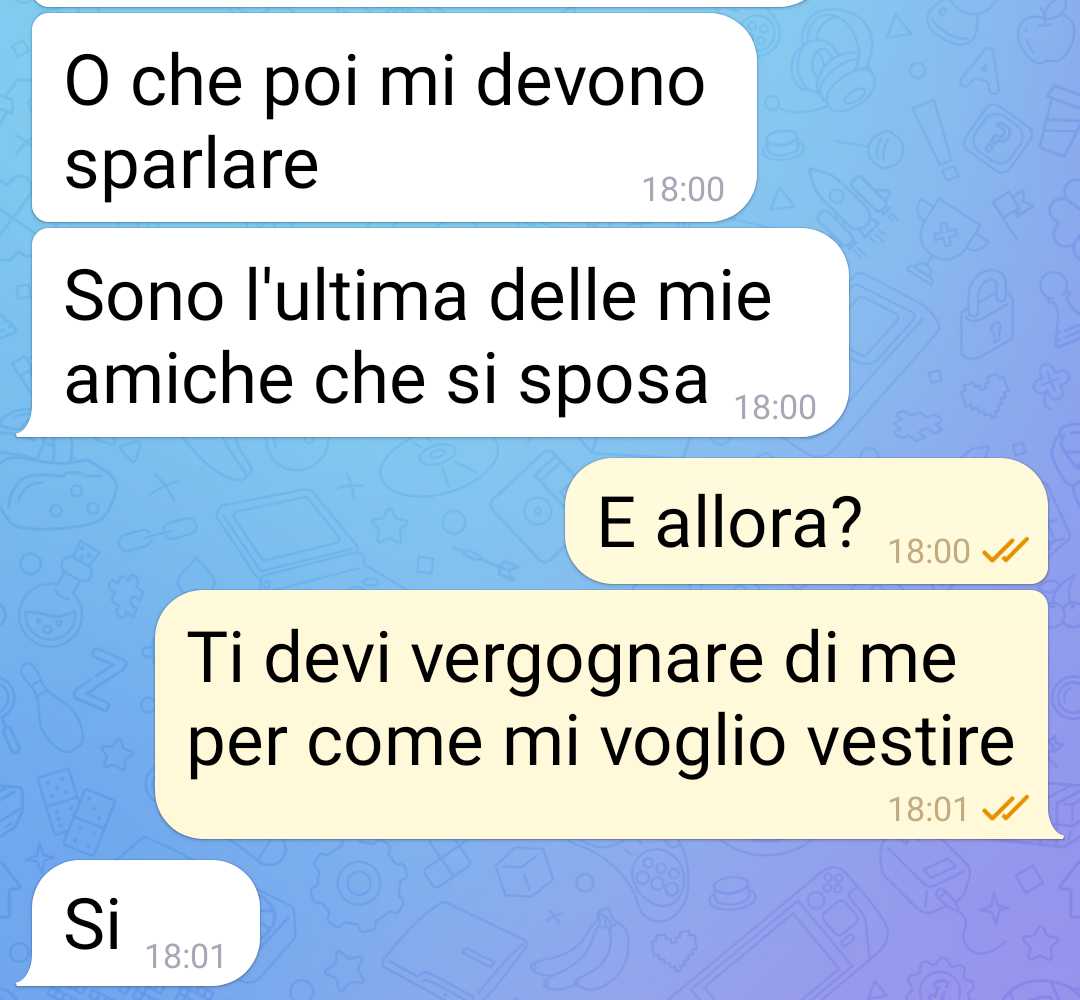Click the 18:00 timestamp on the "sparlare" message
The height and width of the screenshot is (1000, 1080).
coord(683,189)
